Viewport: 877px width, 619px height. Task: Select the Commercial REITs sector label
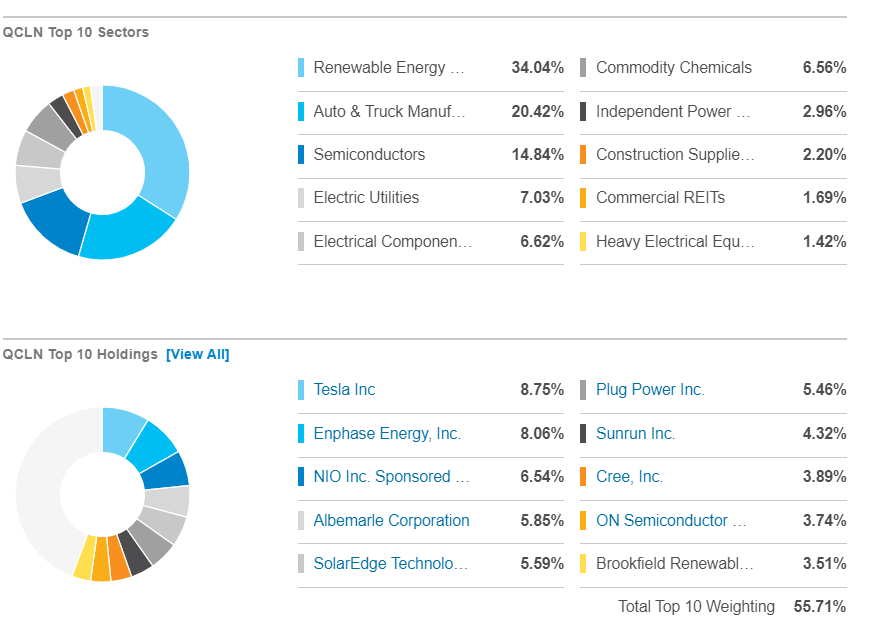(661, 197)
